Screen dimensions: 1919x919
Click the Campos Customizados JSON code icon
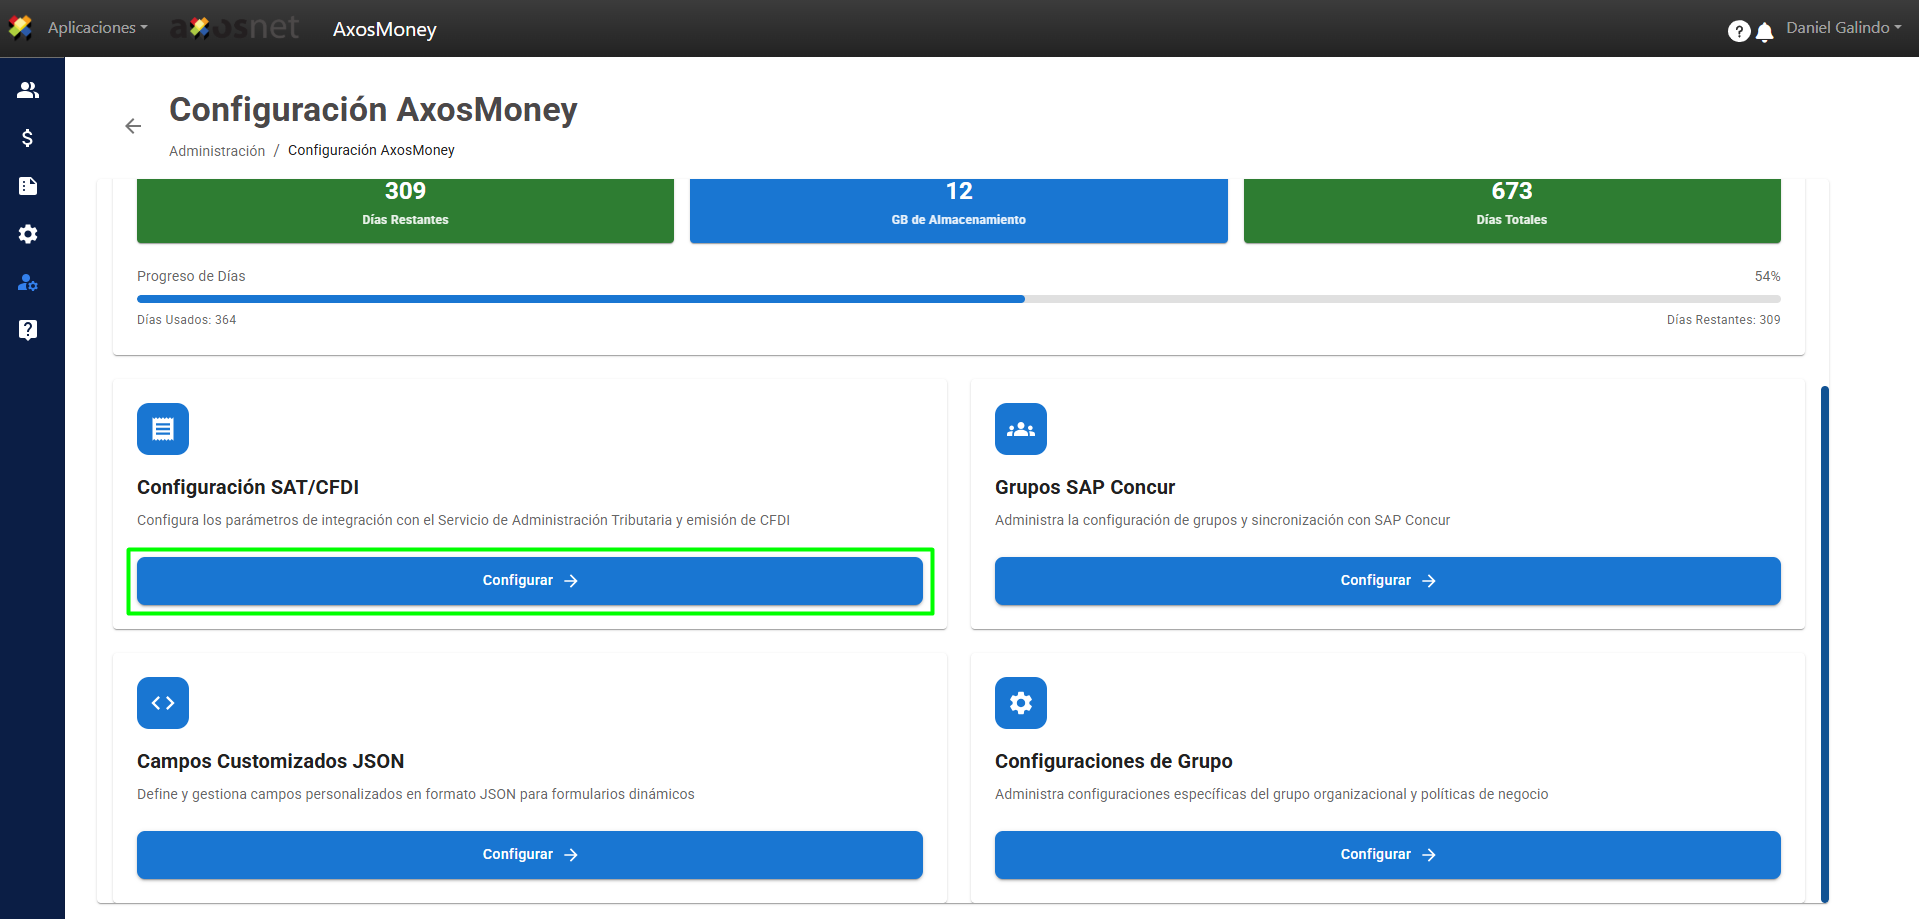coord(163,703)
